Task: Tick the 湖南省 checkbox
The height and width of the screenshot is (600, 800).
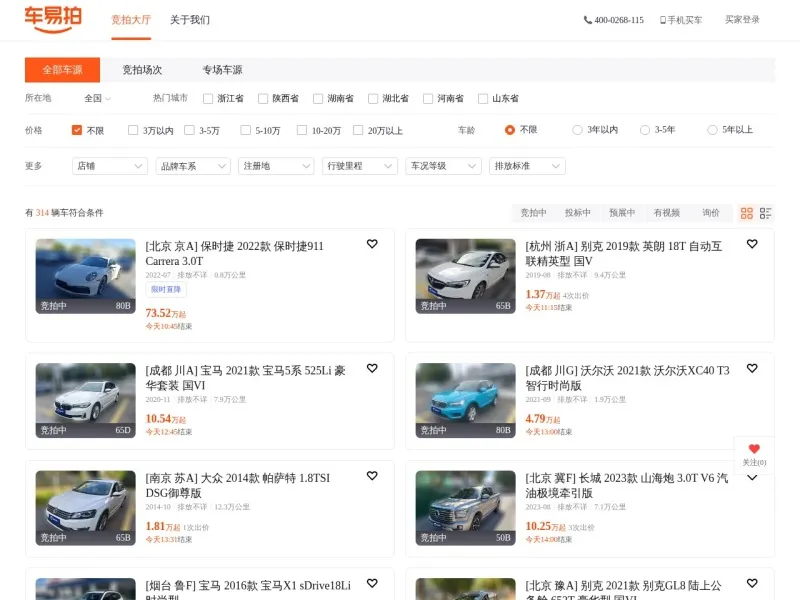Action: click(318, 98)
